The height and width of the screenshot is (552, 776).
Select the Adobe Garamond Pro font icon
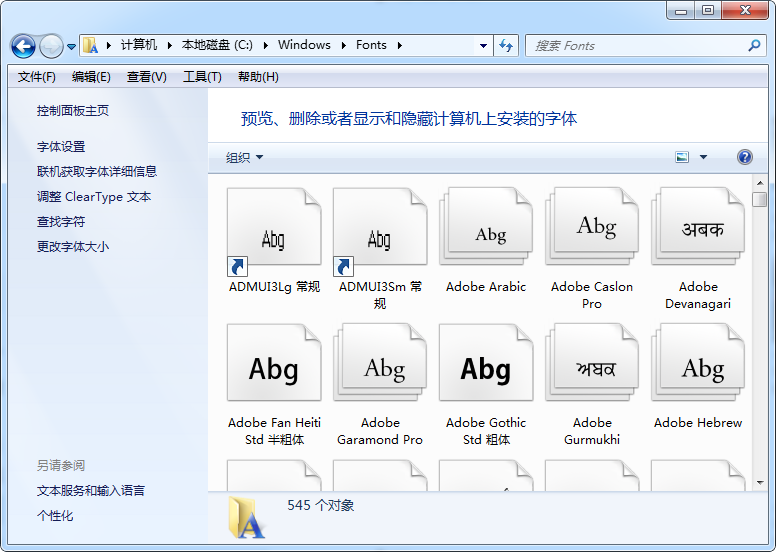click(380, 362)
